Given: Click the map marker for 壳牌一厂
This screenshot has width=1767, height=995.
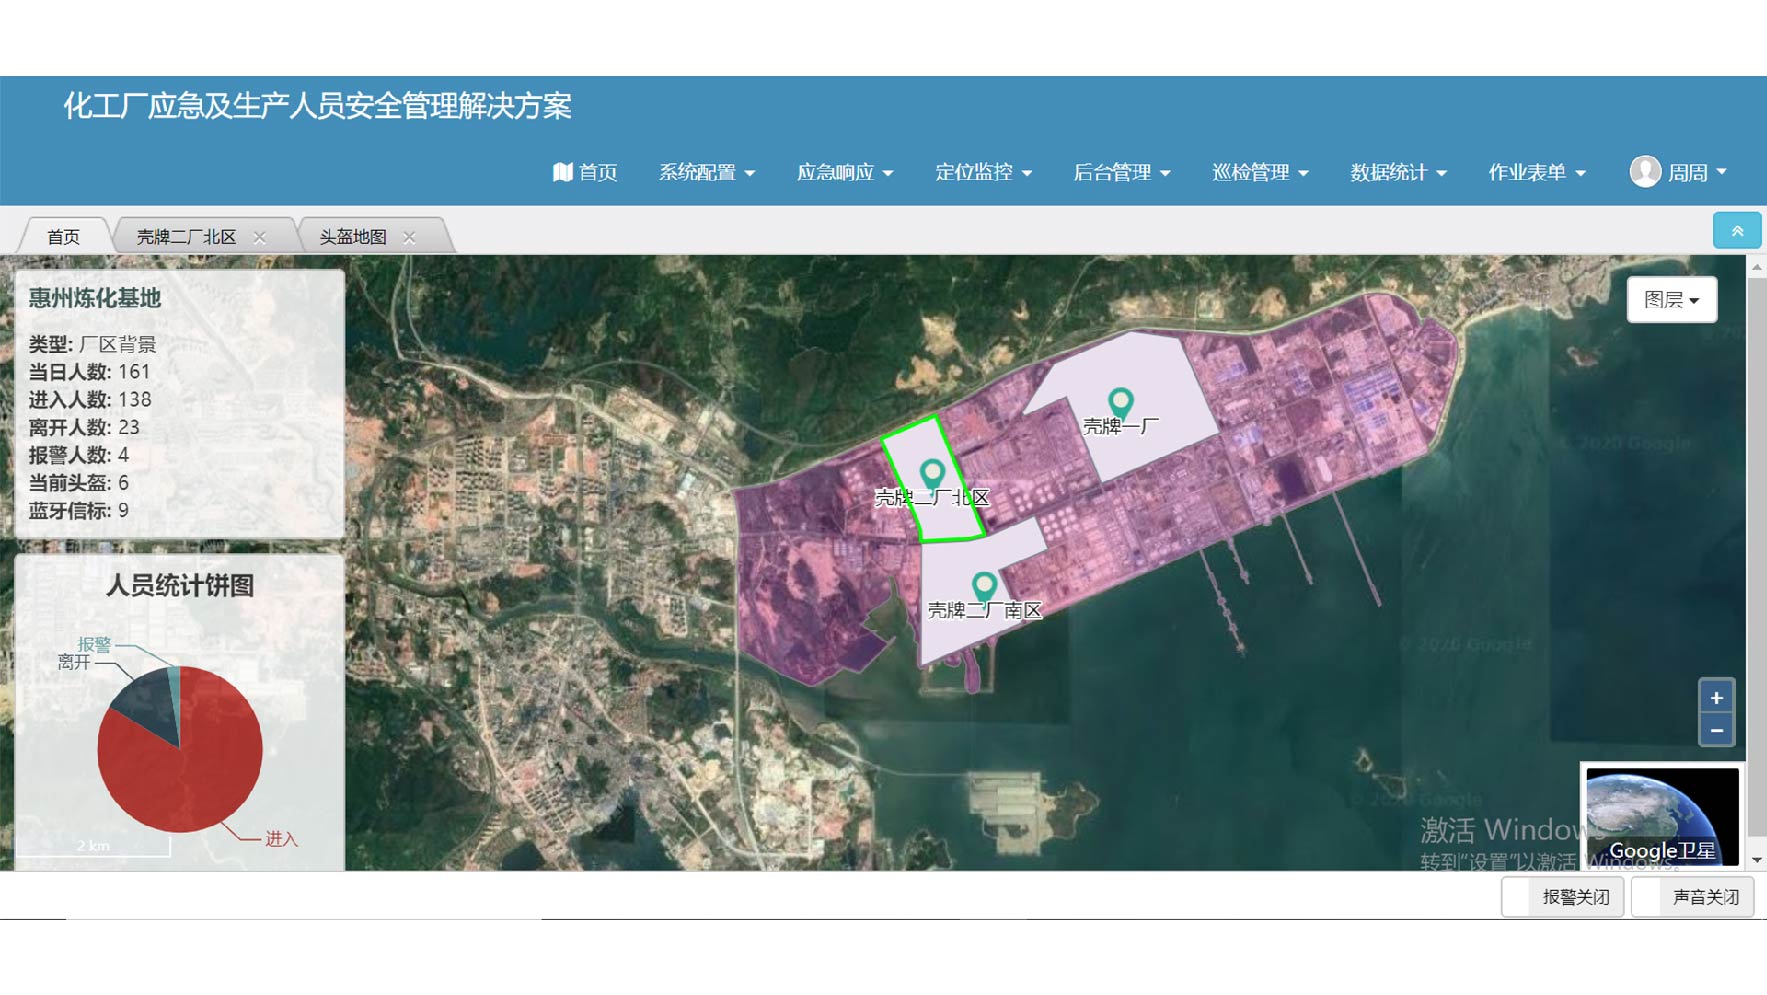Looking at the screenshot, I should coord(1120,402).
